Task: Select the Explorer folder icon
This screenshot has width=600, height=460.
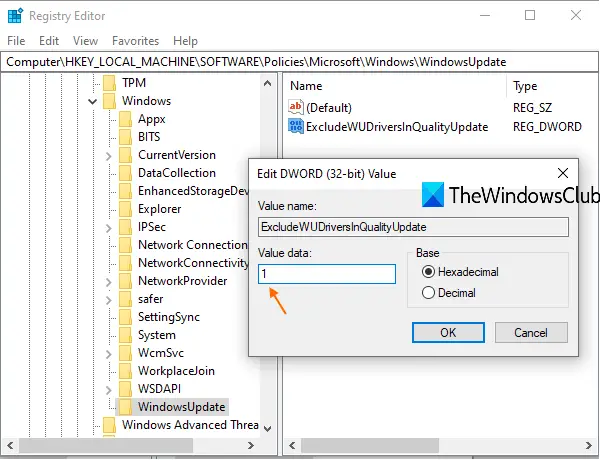Action: [x=126, y=209]
